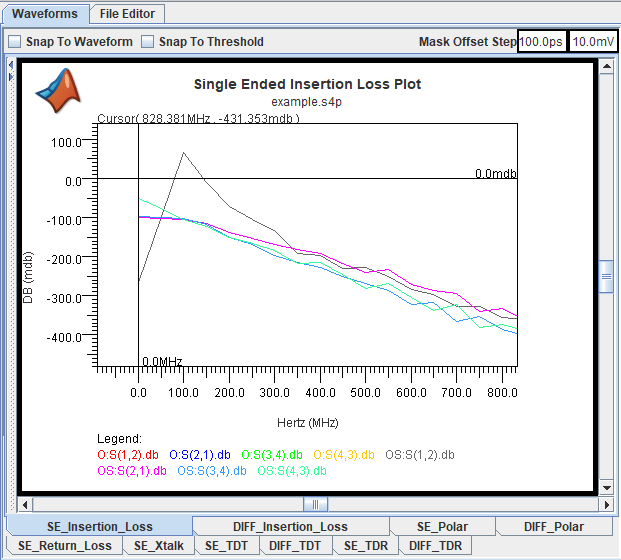The width and height of the screenshot is (621, 560).
Task: Click the horizontal scrollbar thumb
Action: click(315, 505)
